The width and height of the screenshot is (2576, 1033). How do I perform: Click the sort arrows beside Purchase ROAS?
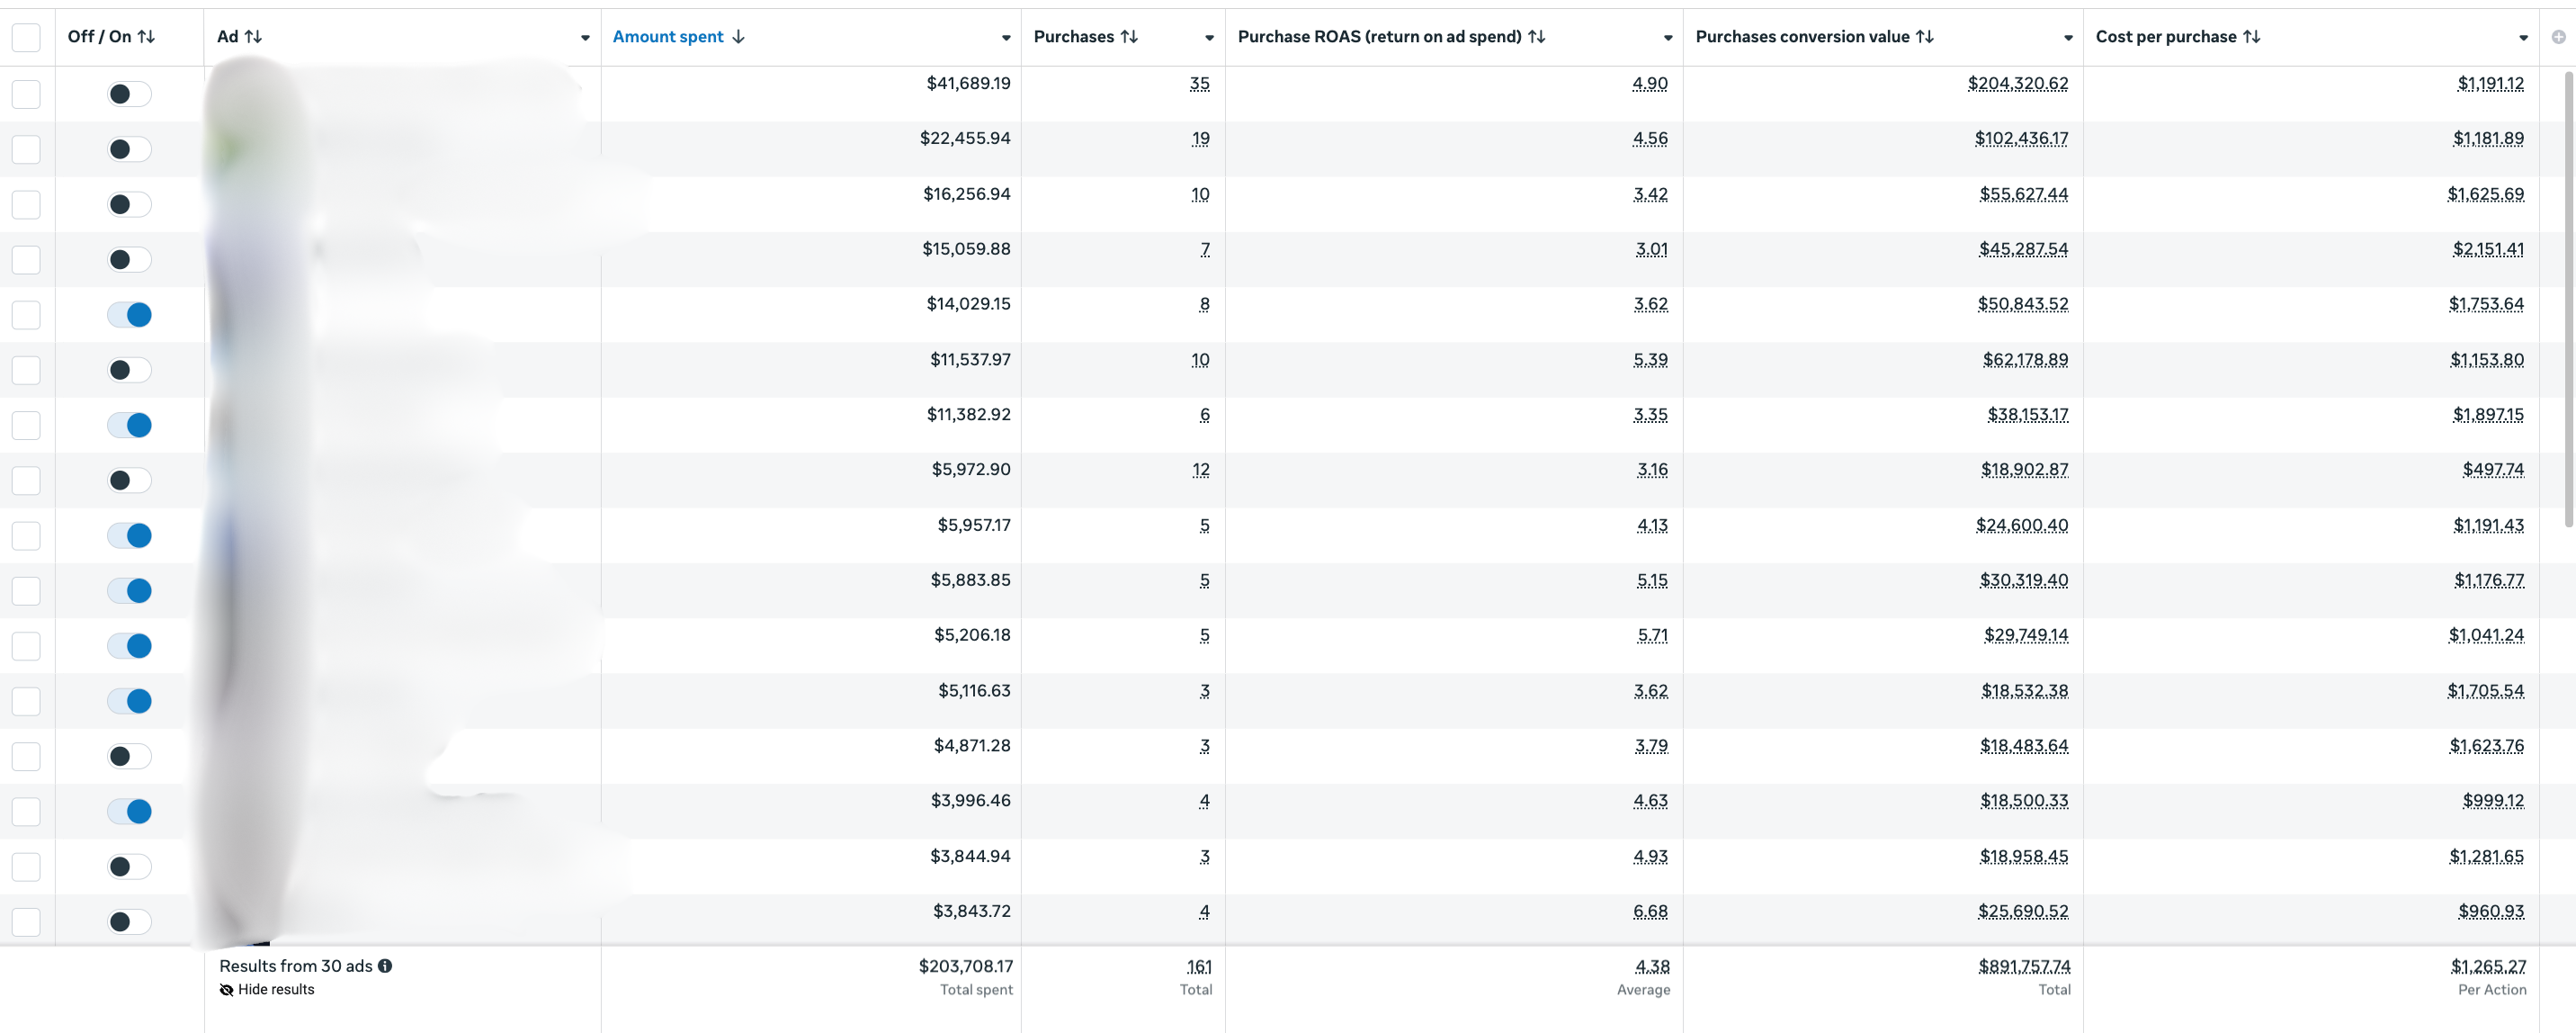coord(1537,37)
